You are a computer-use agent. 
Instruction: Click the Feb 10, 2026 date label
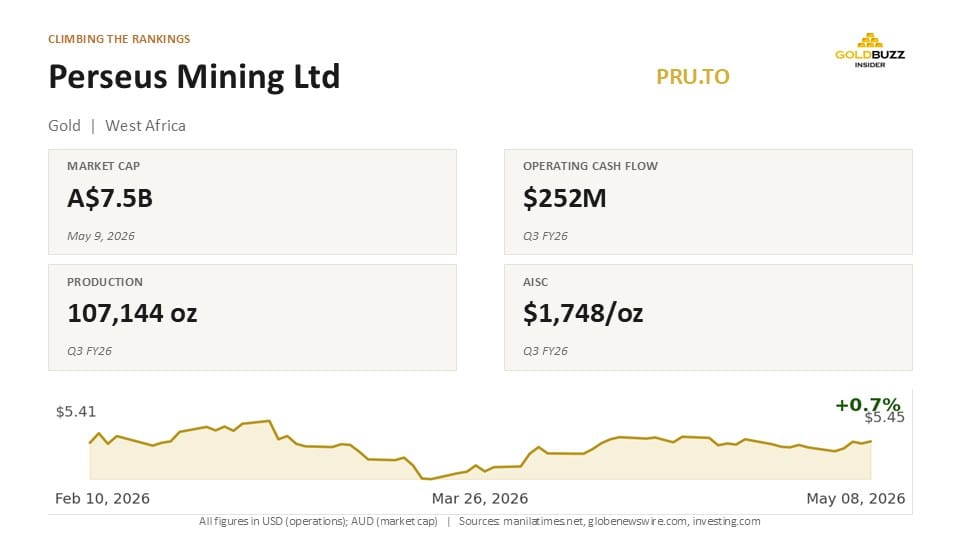(102, 498)
